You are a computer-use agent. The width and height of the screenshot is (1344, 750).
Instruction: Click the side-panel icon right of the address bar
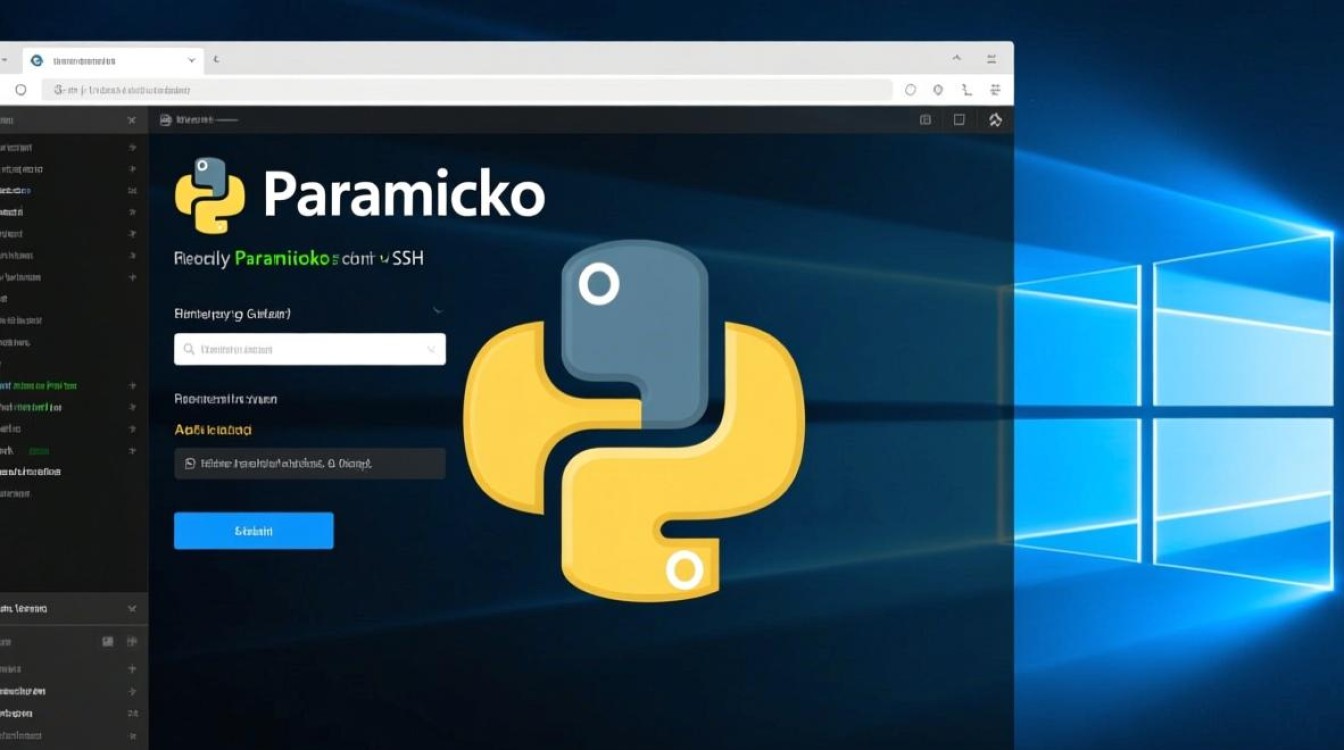(x=994, y=90)
